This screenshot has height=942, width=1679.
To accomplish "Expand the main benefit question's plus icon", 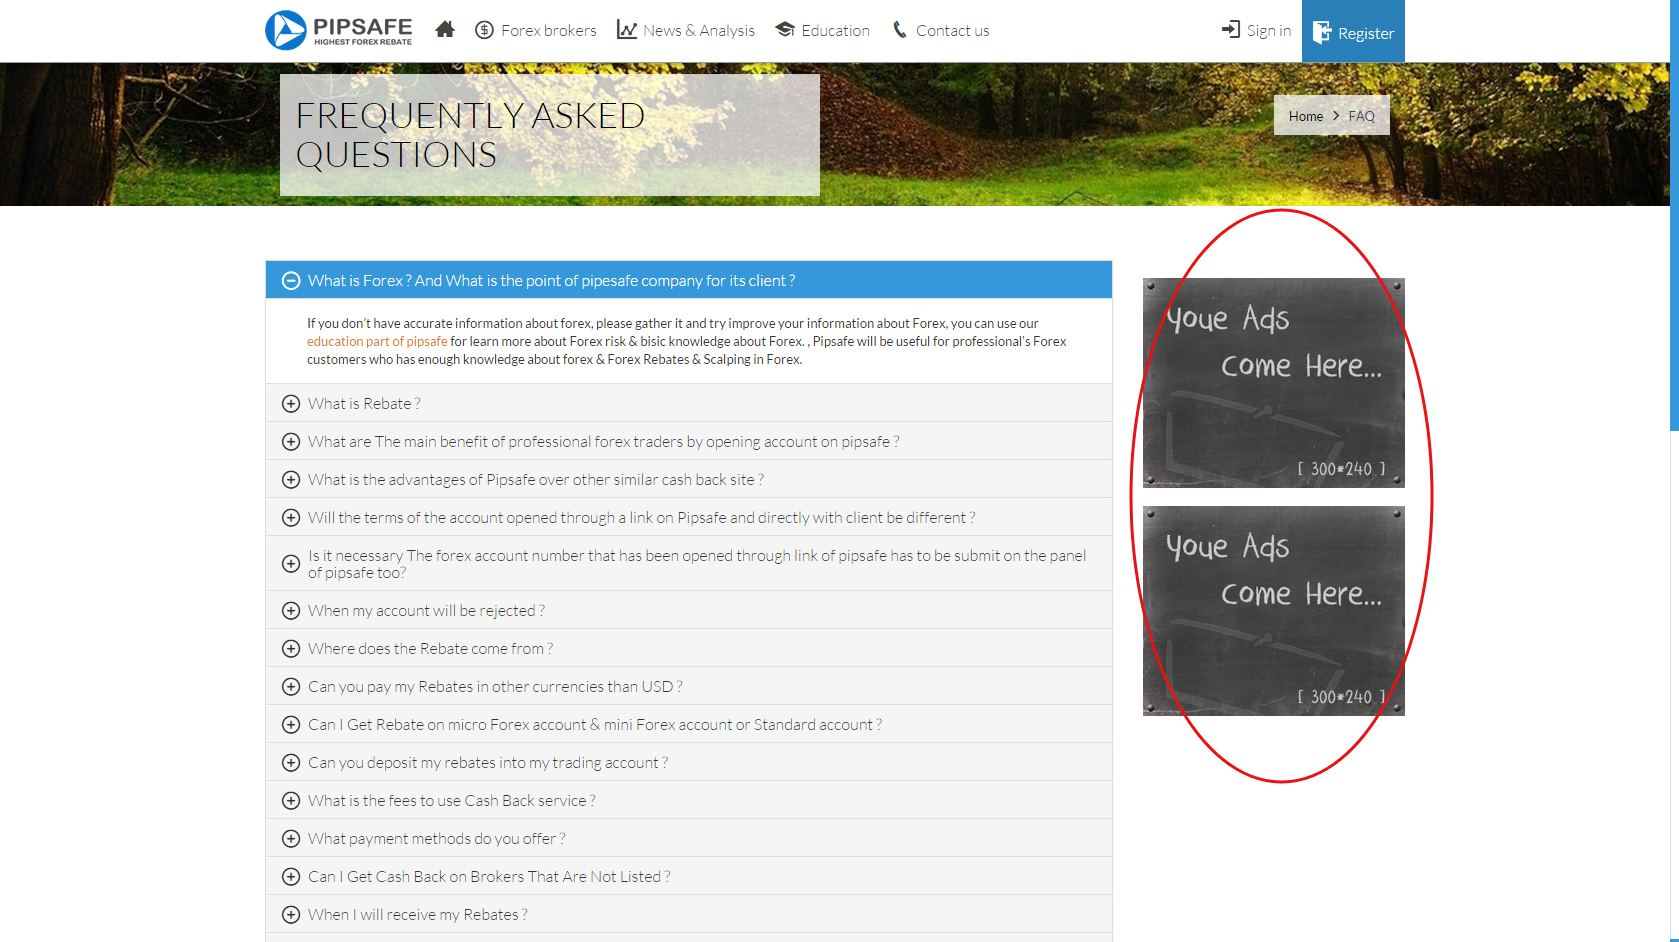I will [x=291, y=442].
